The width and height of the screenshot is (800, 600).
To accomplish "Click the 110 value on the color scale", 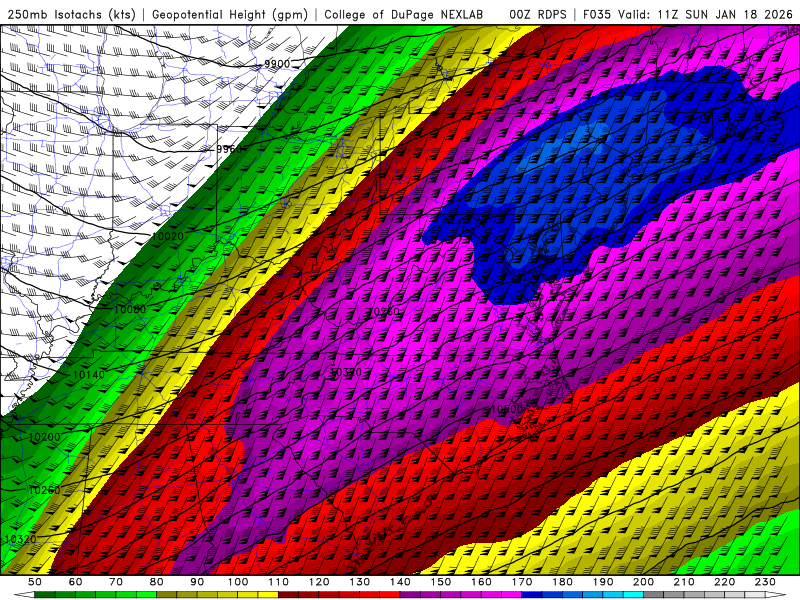I will [x=279, y=582].
